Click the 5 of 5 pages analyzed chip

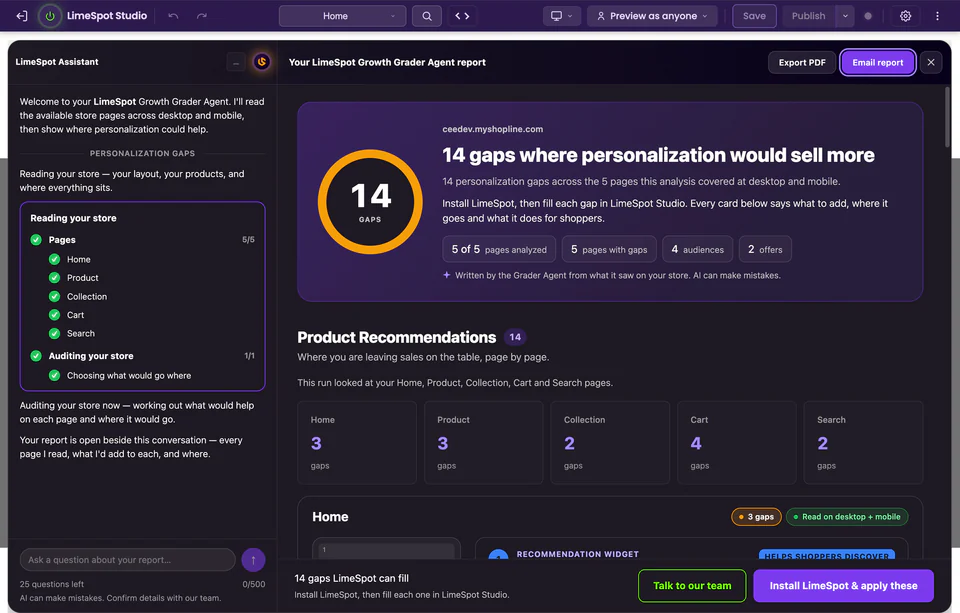click(x=499, y=249)
